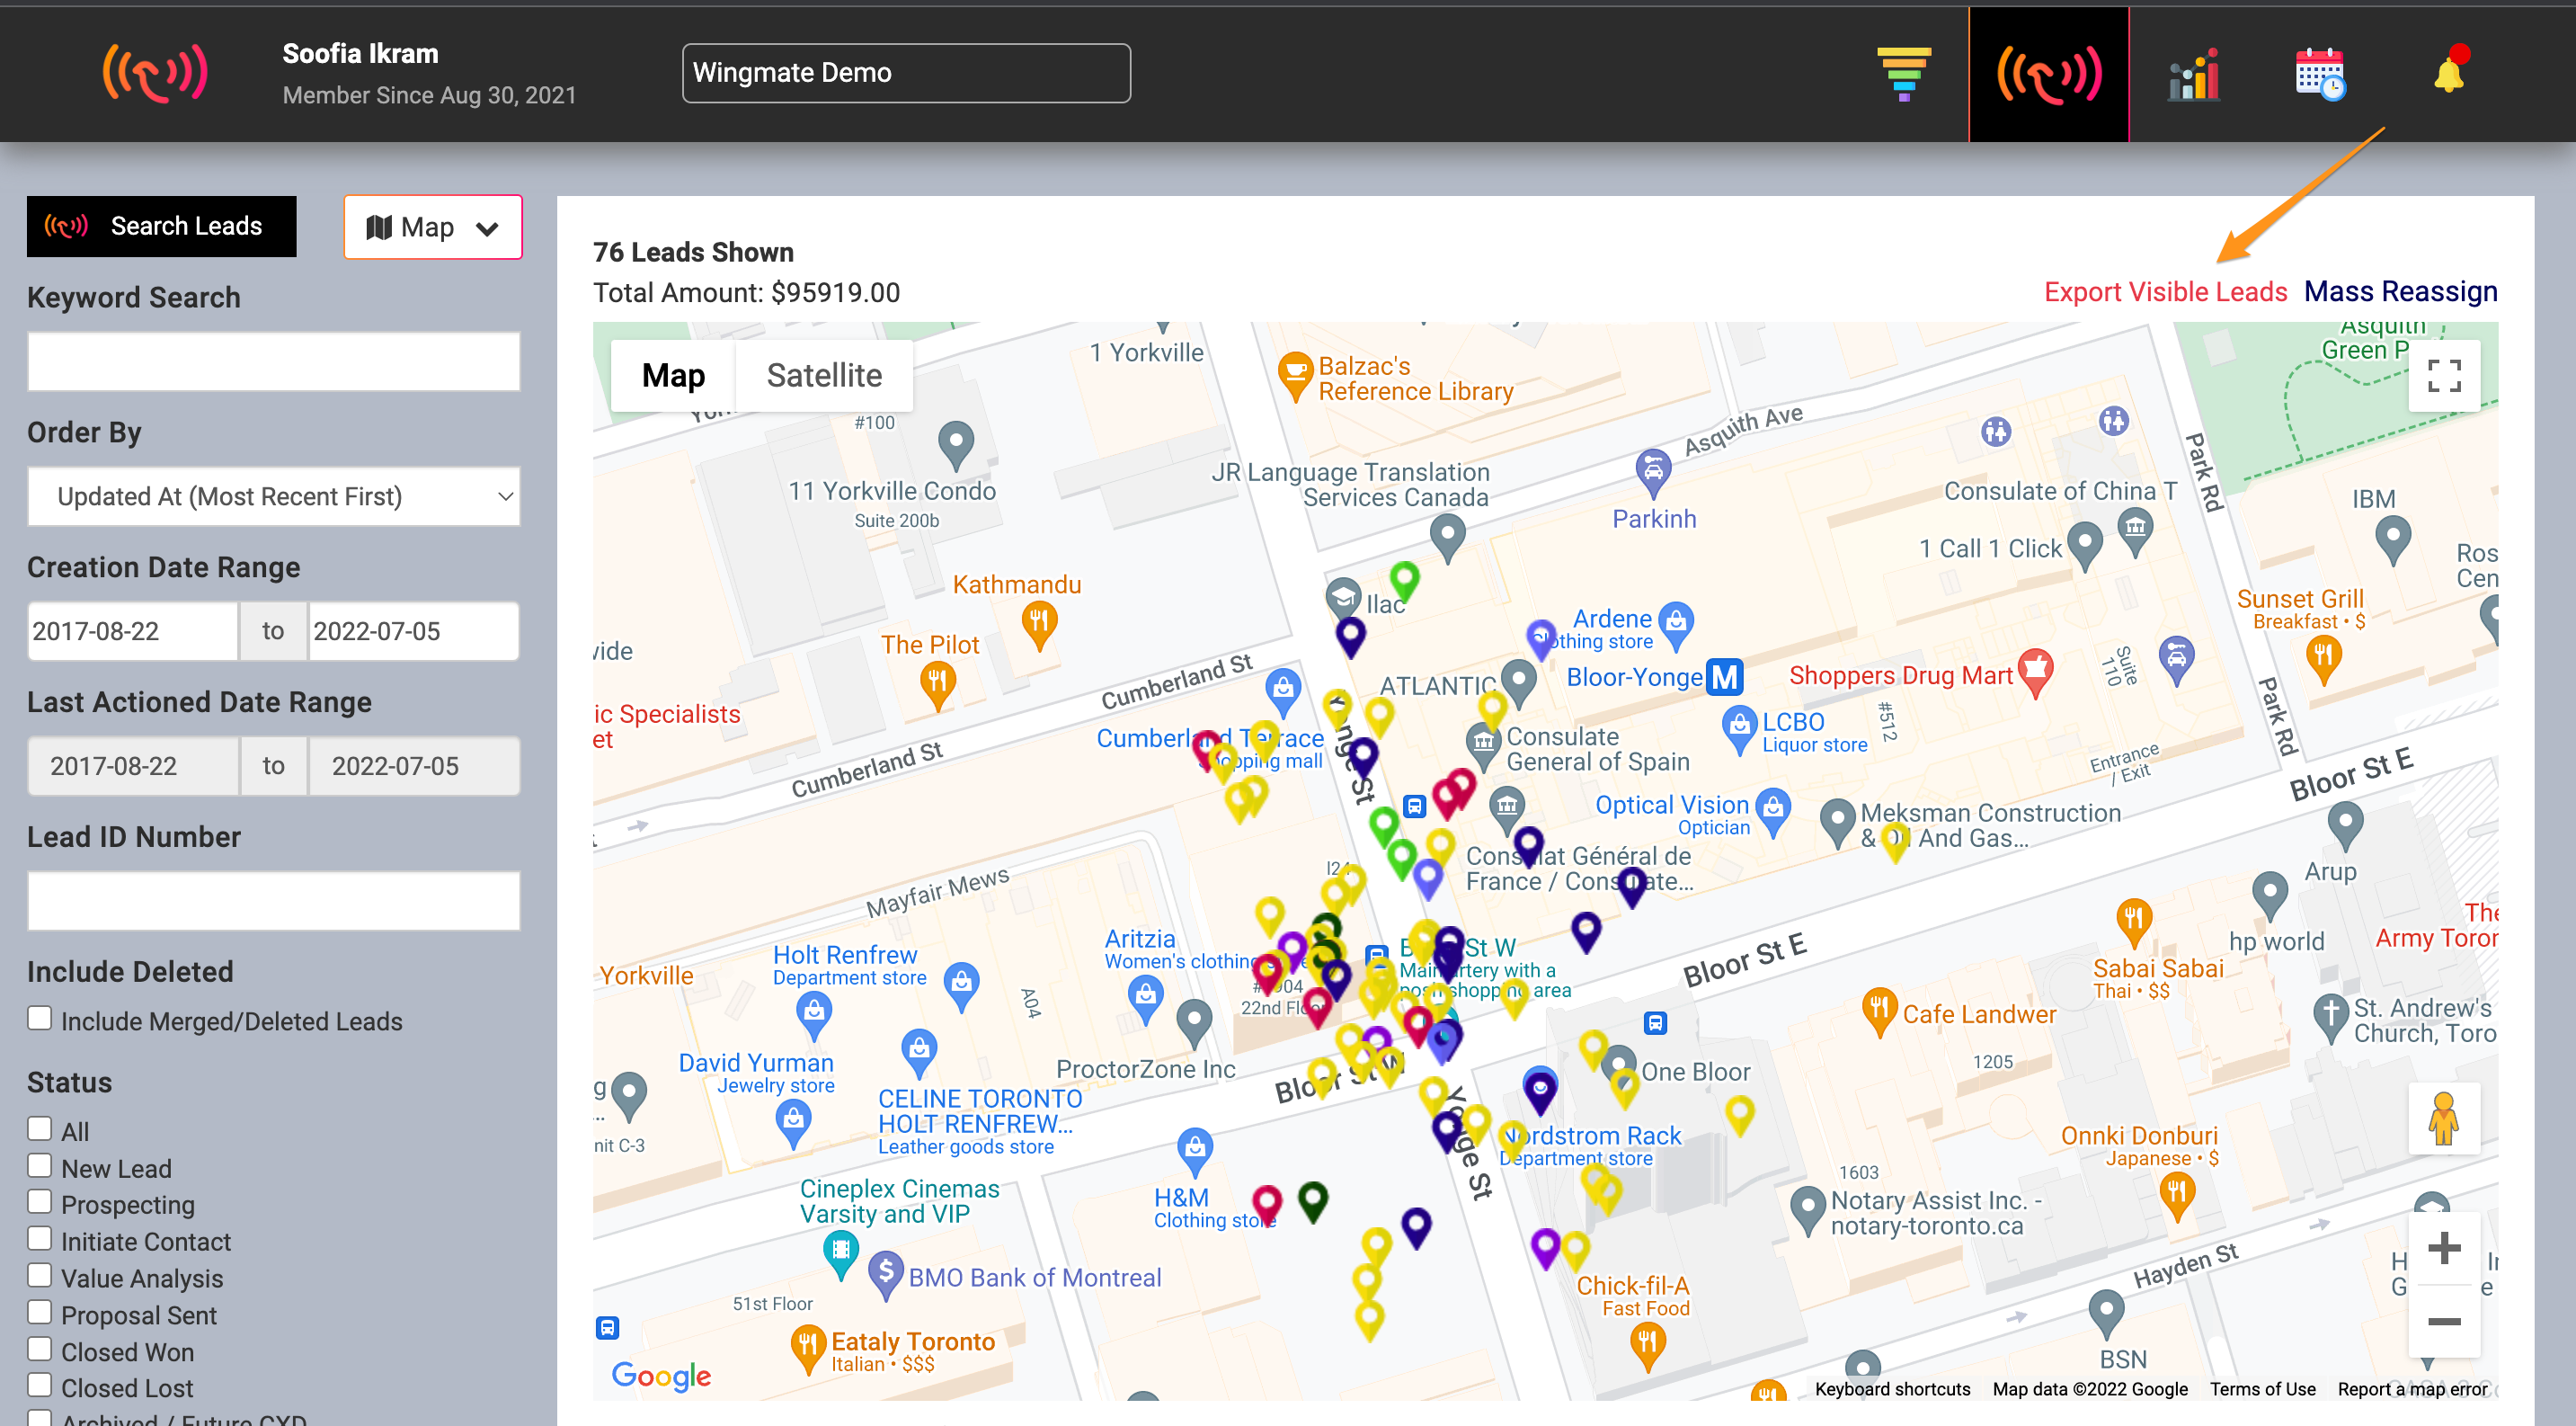This screenshot has width=2576, height=1426.
Task: Open the Wingmate Demo organization selector
Action: pos(906,73)
